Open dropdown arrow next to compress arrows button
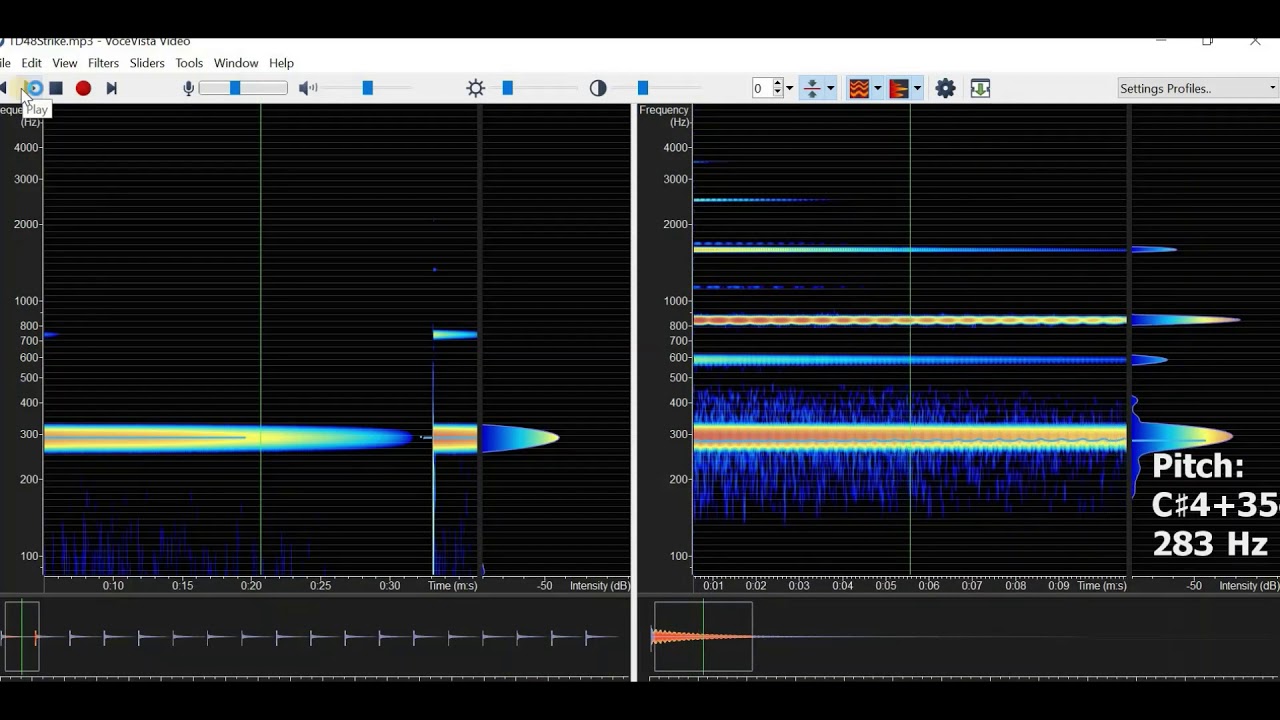The width and height of the screenshot is (1280, 720). 830,88
